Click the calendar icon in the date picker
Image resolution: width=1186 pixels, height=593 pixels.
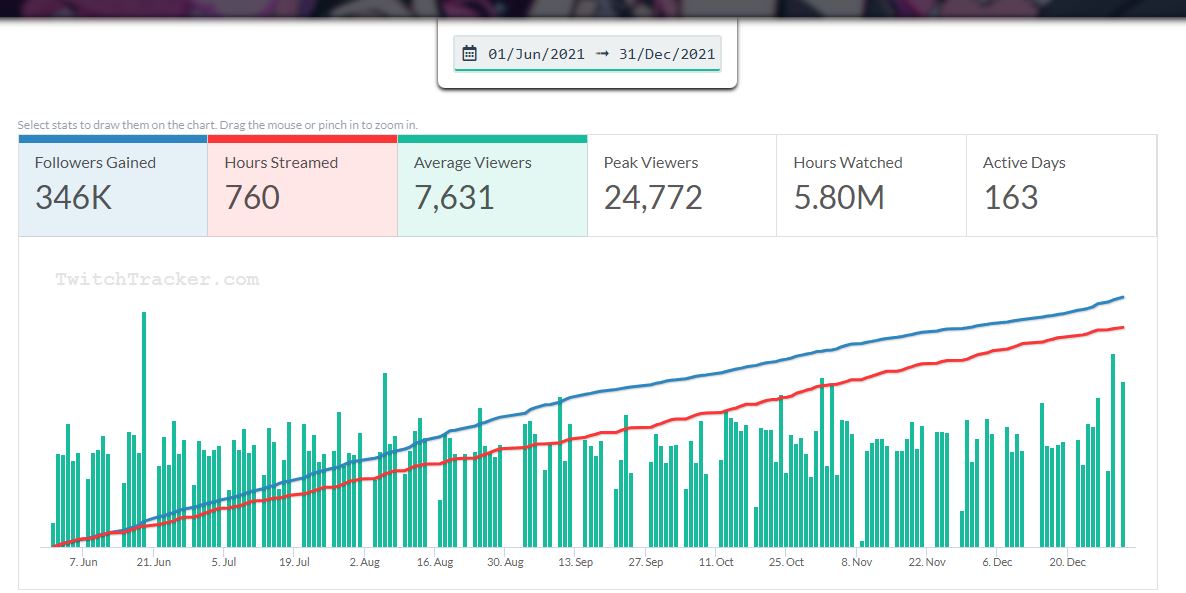470,54
